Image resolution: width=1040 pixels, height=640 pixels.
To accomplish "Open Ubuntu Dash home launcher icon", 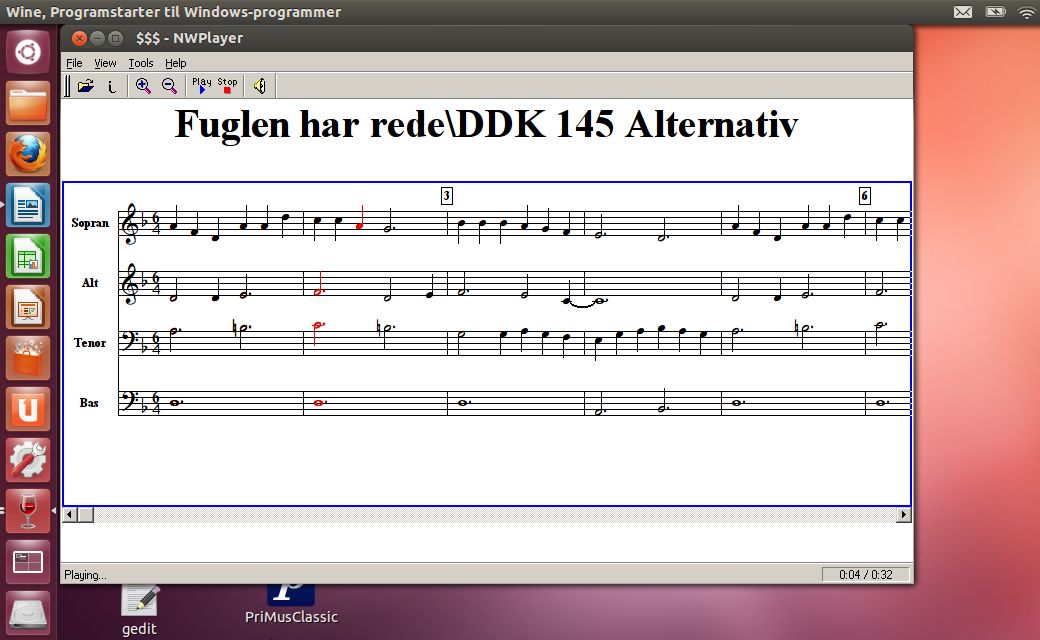I will click(x=28, y=52).
